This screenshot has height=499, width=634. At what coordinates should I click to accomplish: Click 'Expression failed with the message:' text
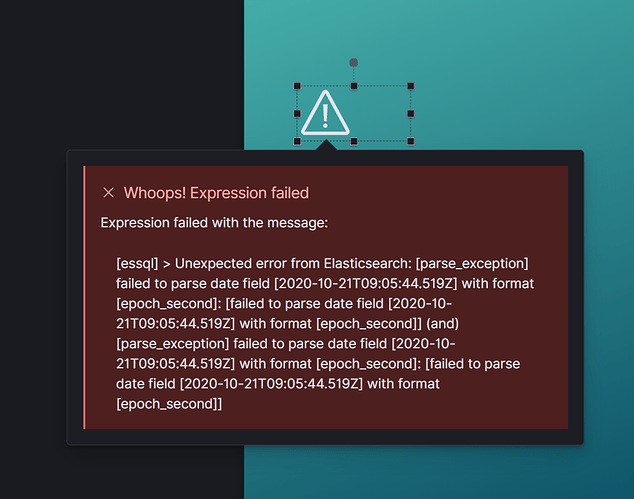[x=214, y=223]
